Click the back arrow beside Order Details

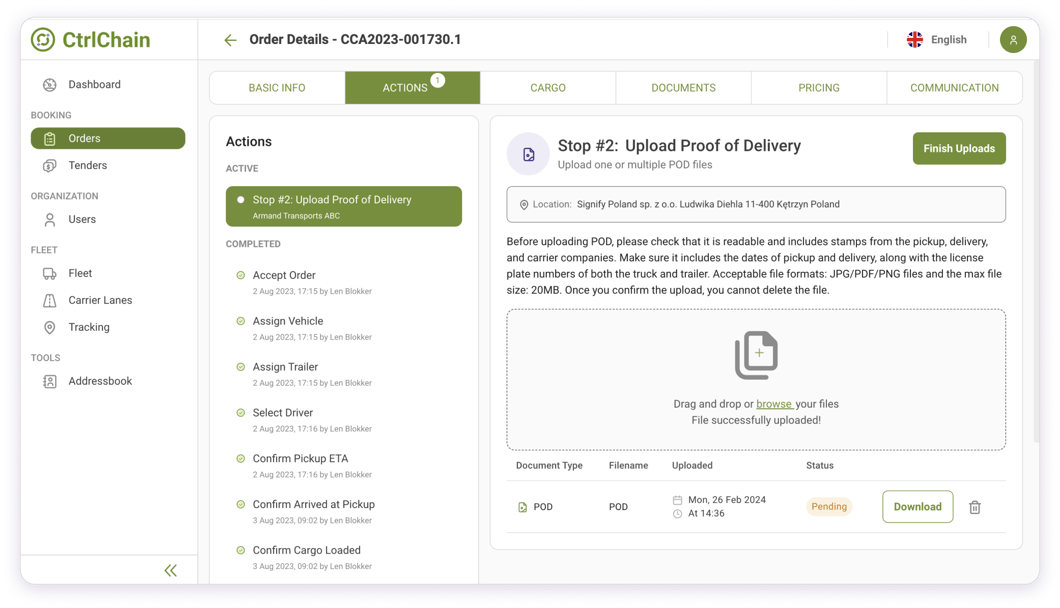click(x=230, y=40)
